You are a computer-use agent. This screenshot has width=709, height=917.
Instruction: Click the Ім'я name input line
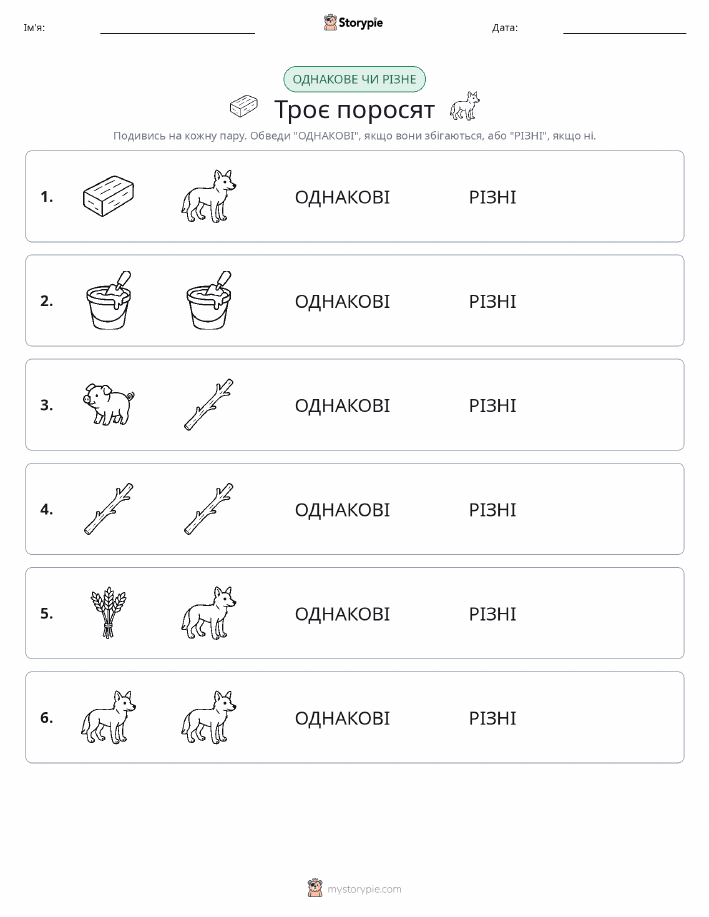point(177,28)
